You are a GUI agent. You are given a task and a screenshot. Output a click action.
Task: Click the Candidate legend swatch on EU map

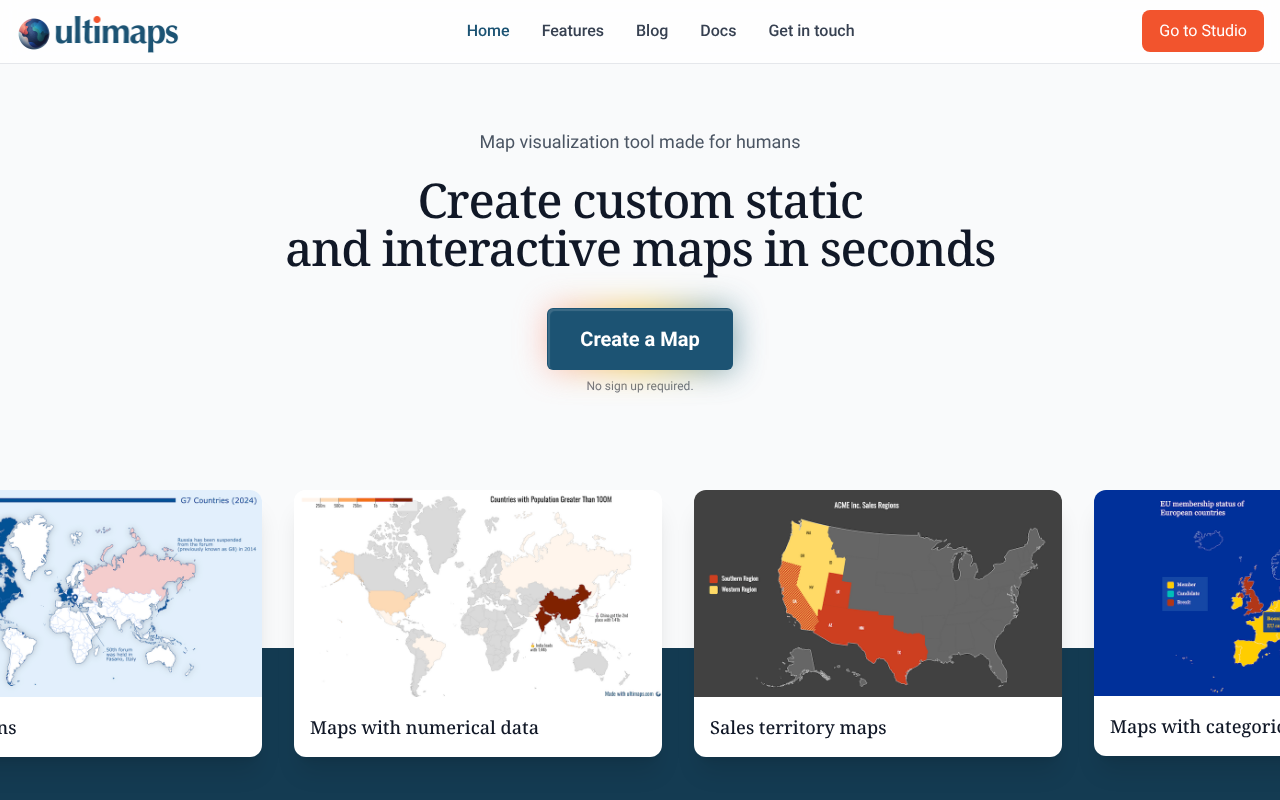pyautogui.click(x=1170, y=594)
